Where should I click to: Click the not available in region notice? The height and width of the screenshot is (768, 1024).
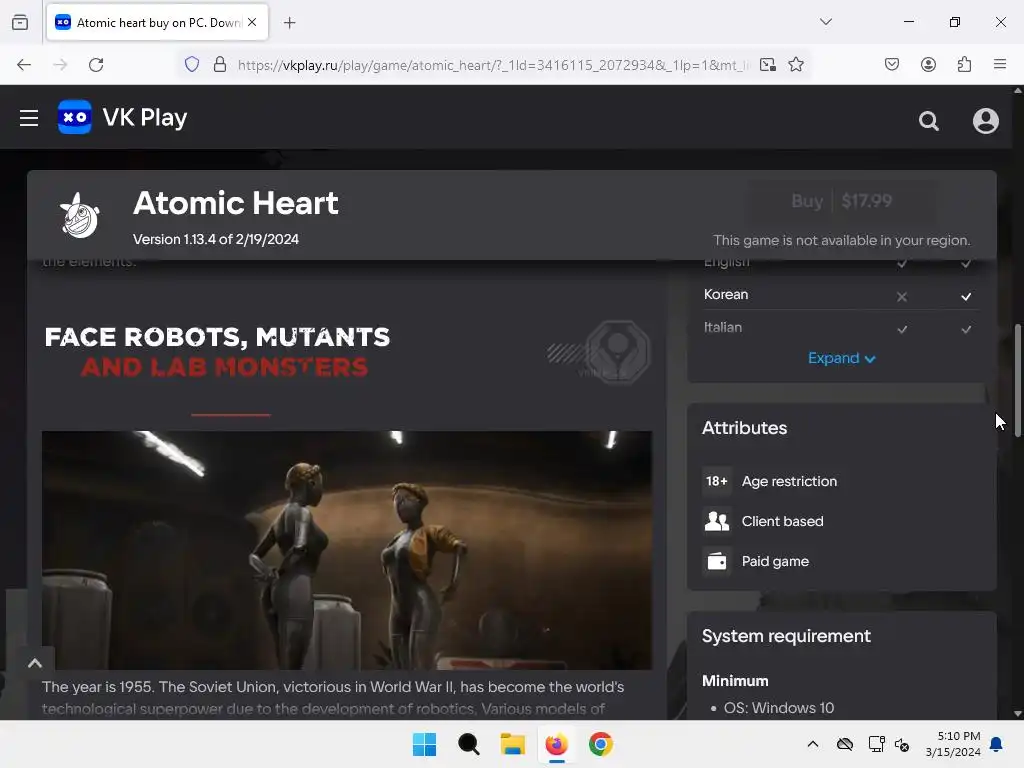(841, 240)
